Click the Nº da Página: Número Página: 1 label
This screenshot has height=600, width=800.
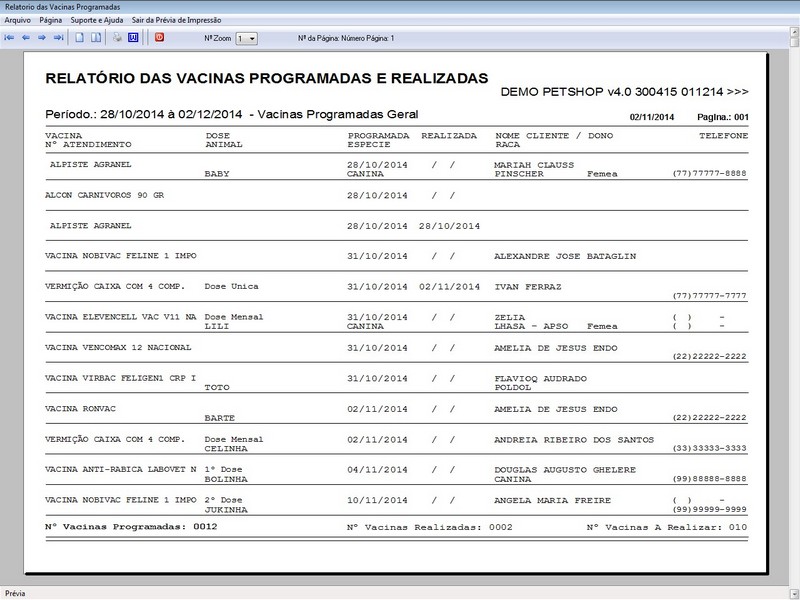(346, 38)
